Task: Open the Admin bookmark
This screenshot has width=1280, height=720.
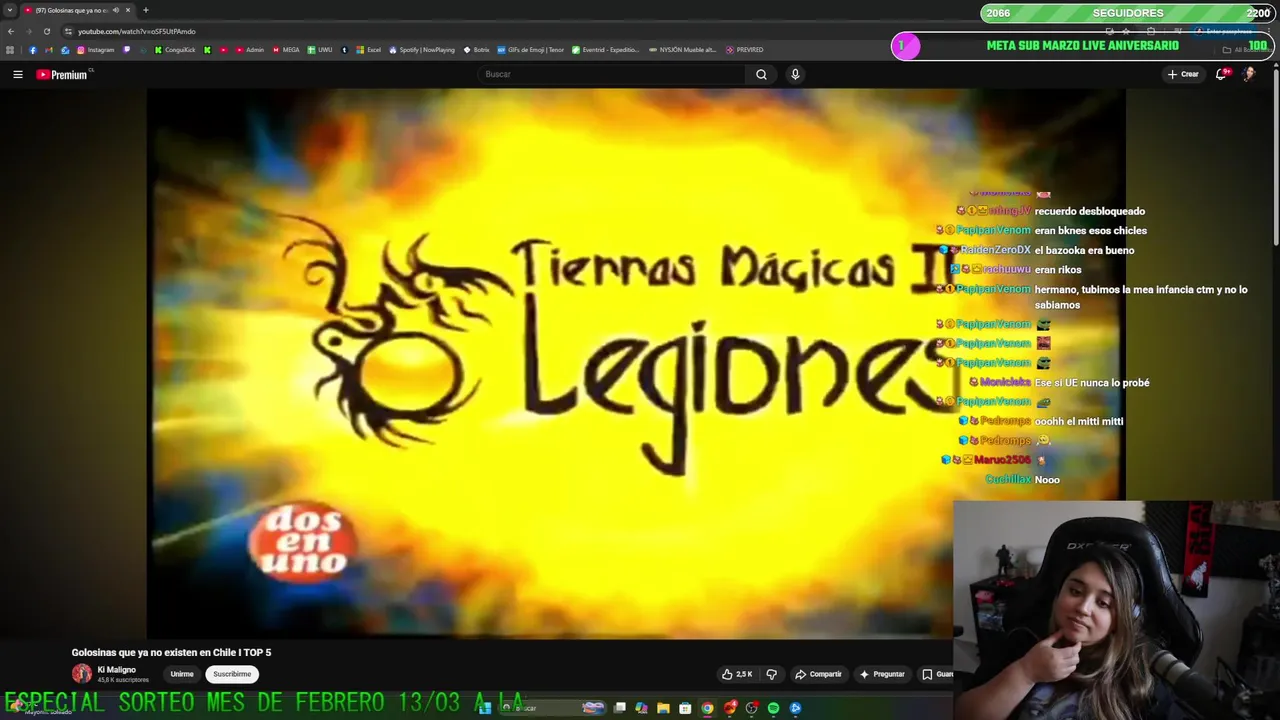Action: click(x=249, y=50)
